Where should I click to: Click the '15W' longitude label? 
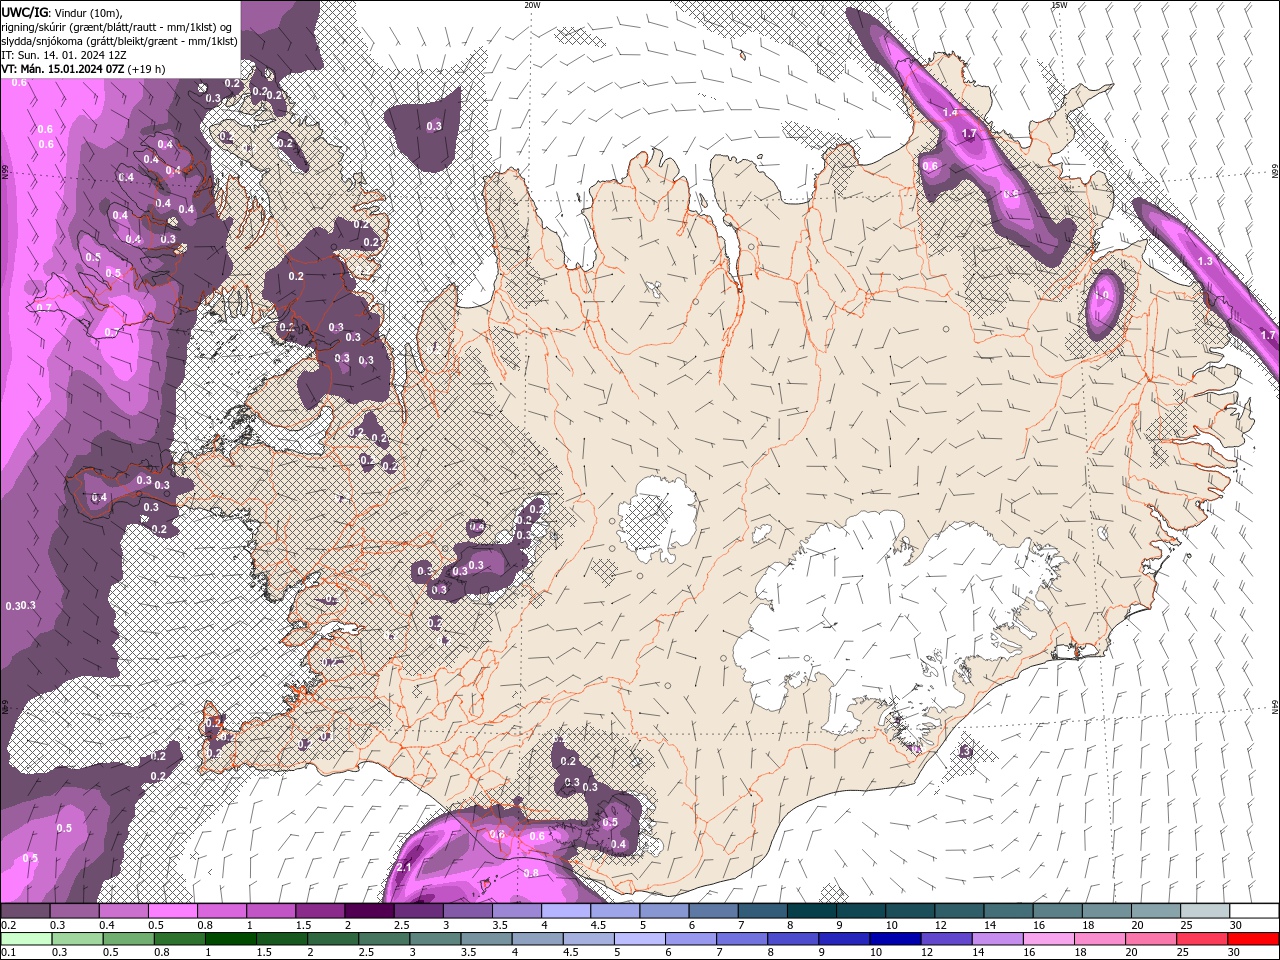[x=1059, y=5]
